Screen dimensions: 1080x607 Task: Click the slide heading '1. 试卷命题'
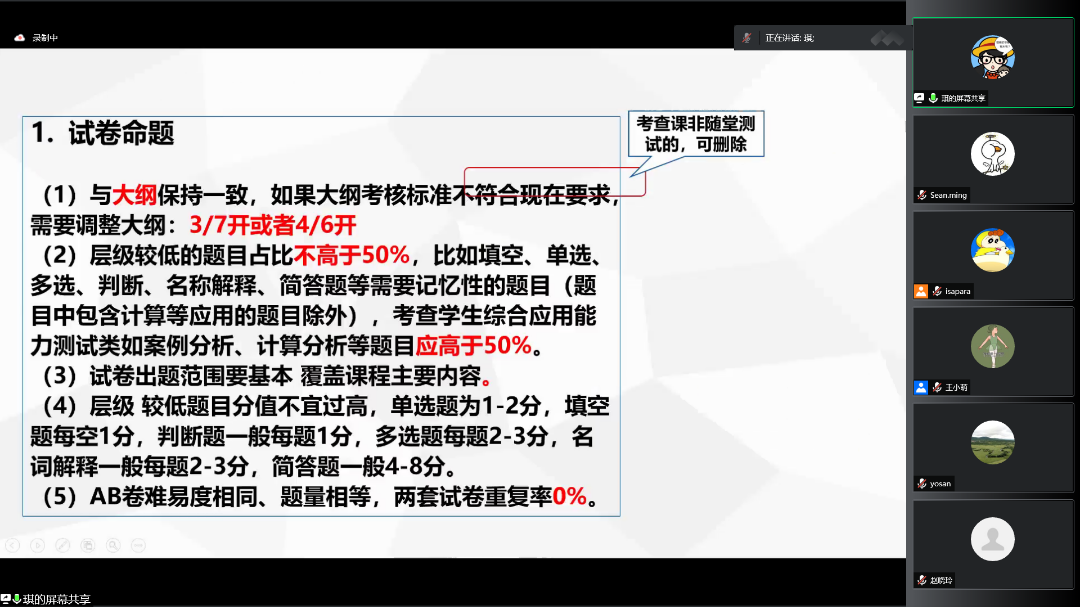point(103,133)
